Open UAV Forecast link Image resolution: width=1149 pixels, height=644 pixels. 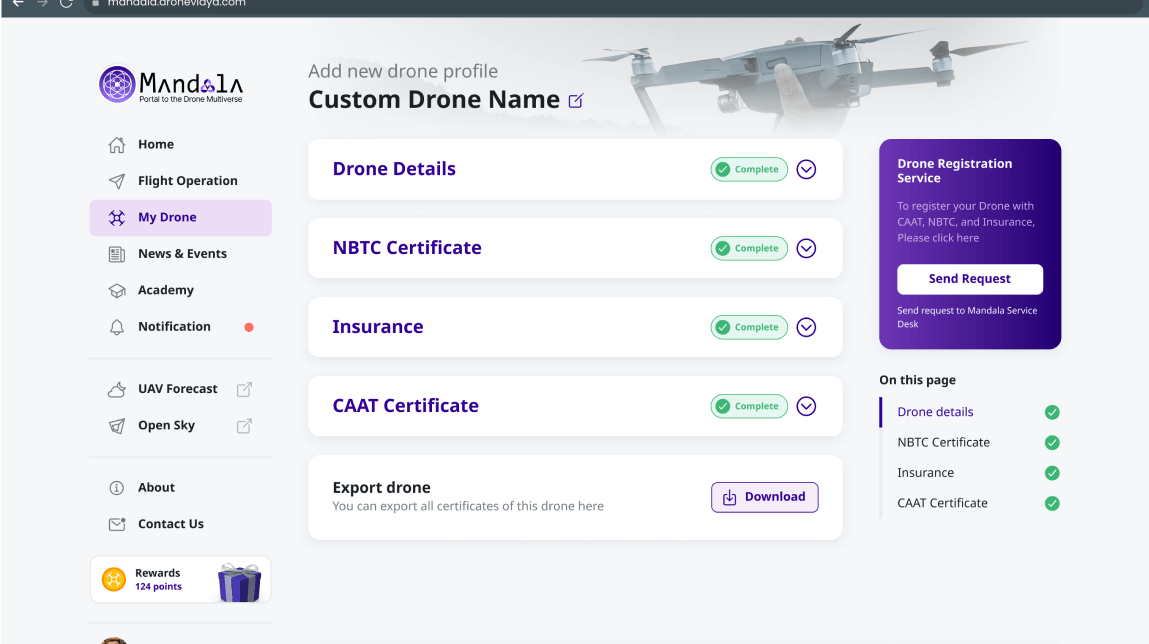pos(180,390)
